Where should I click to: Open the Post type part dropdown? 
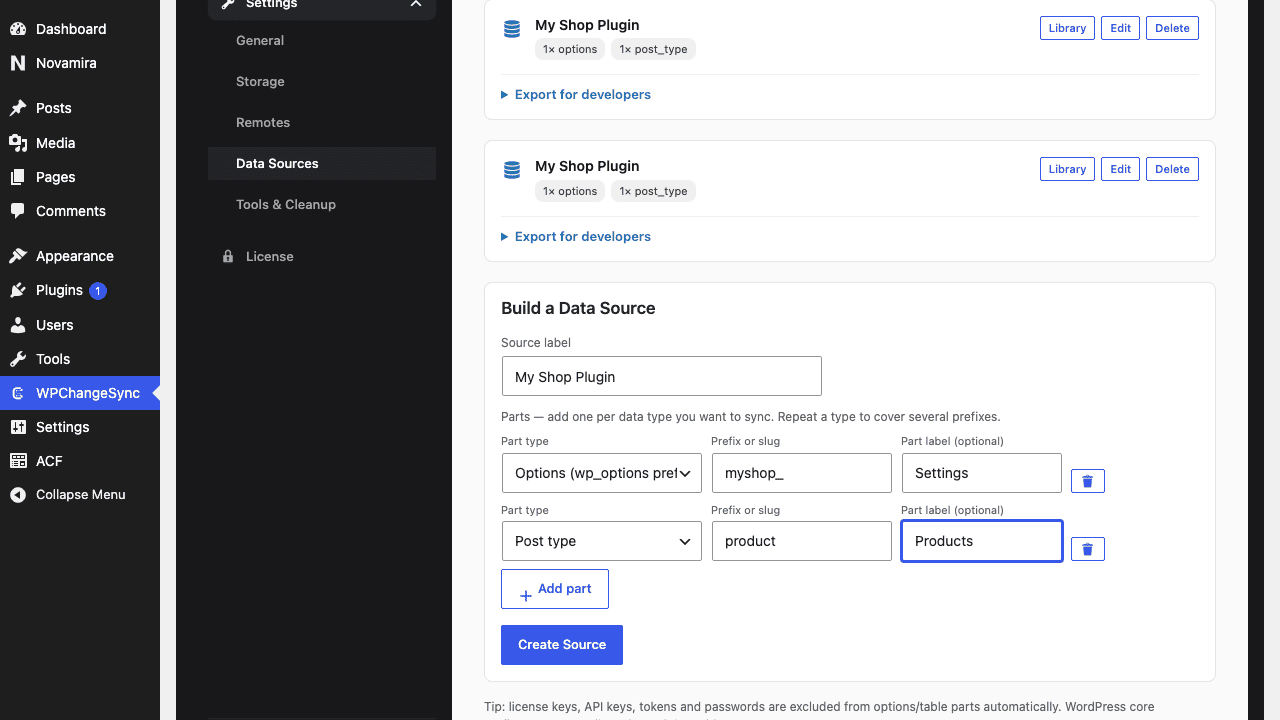click(x=601, y=541)
